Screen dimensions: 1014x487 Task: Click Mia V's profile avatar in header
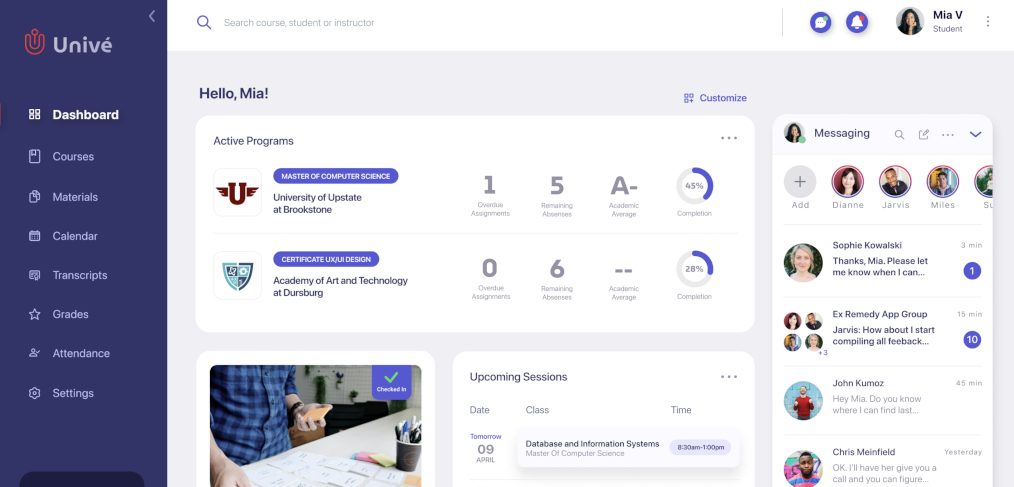pyautogui.click(x=909, y=21)
